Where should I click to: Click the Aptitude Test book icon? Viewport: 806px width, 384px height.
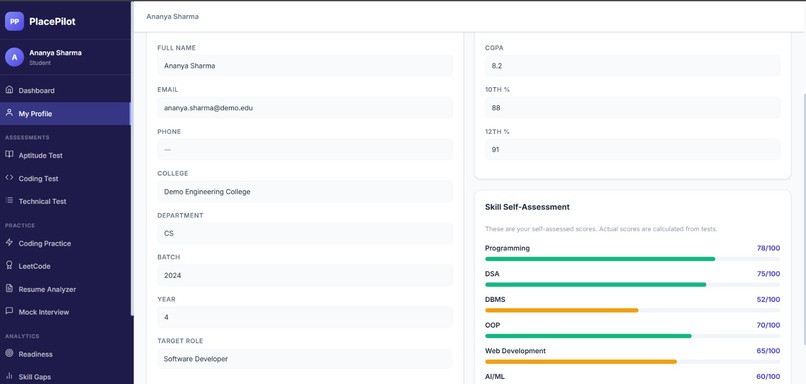point(9,155)
